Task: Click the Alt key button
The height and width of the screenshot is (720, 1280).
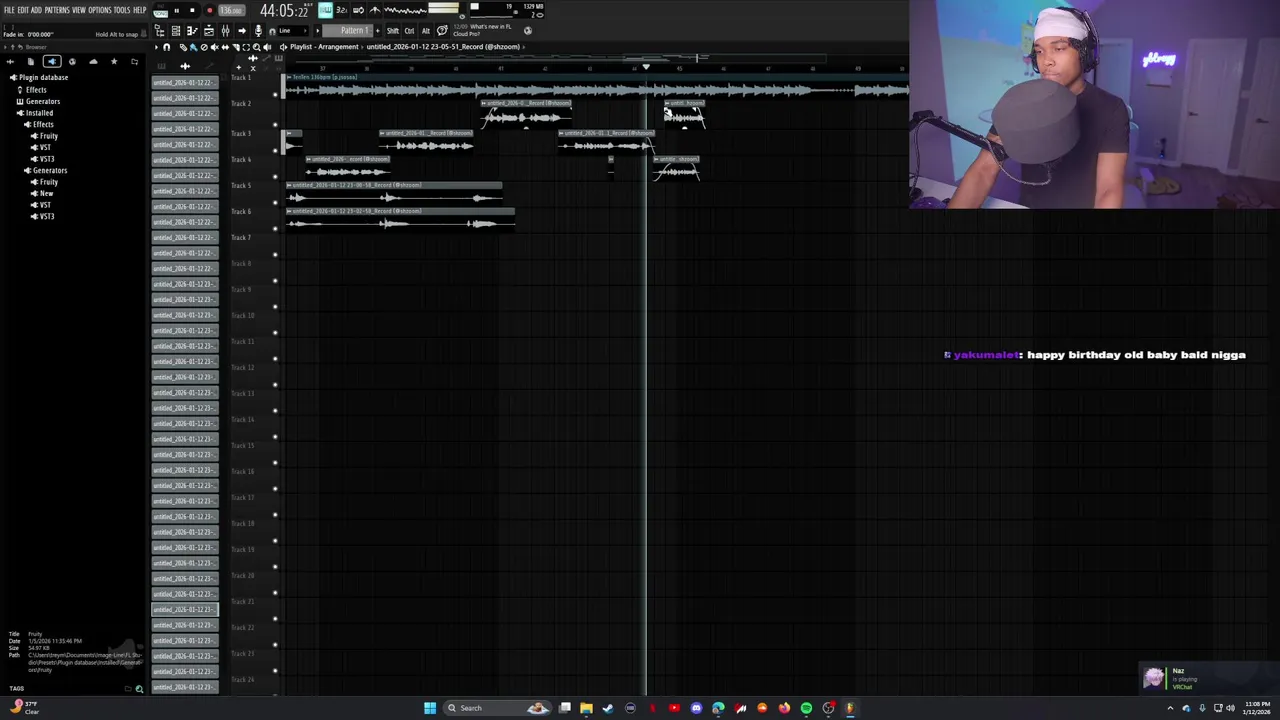Action: pos(425,31)
